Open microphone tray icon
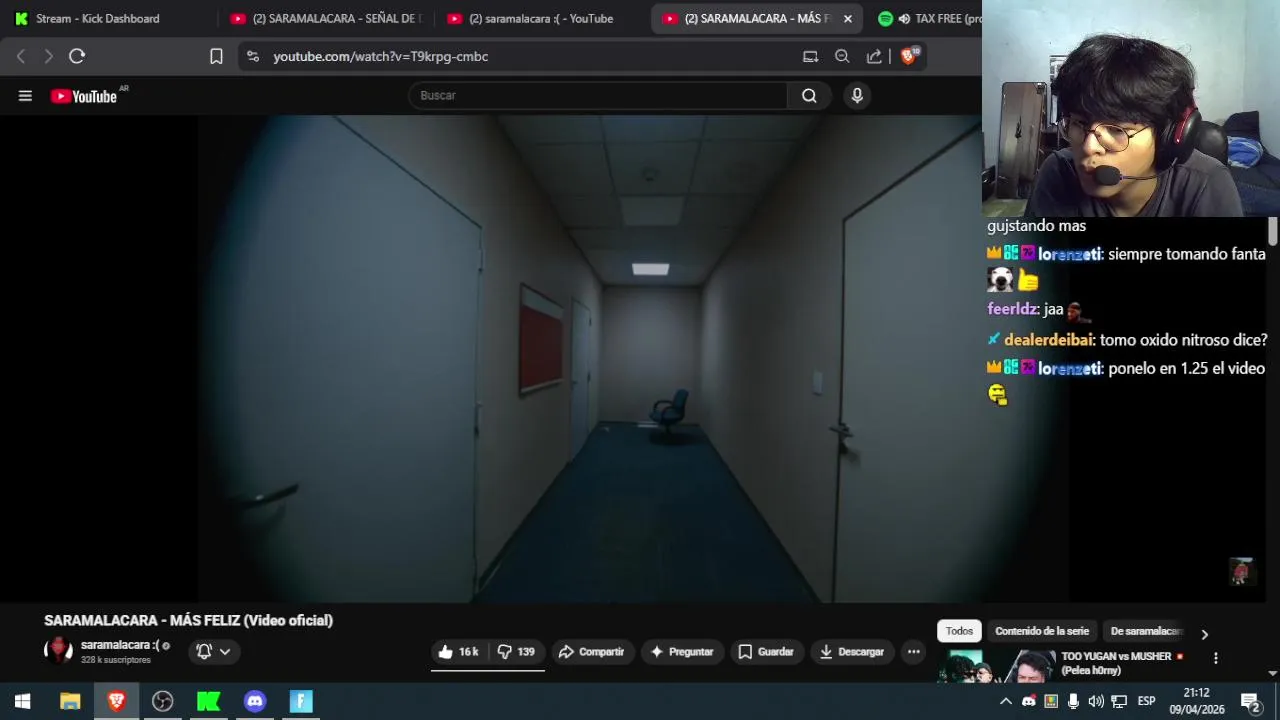The height and width of the screenshot is (720, 1280). 1073,701
